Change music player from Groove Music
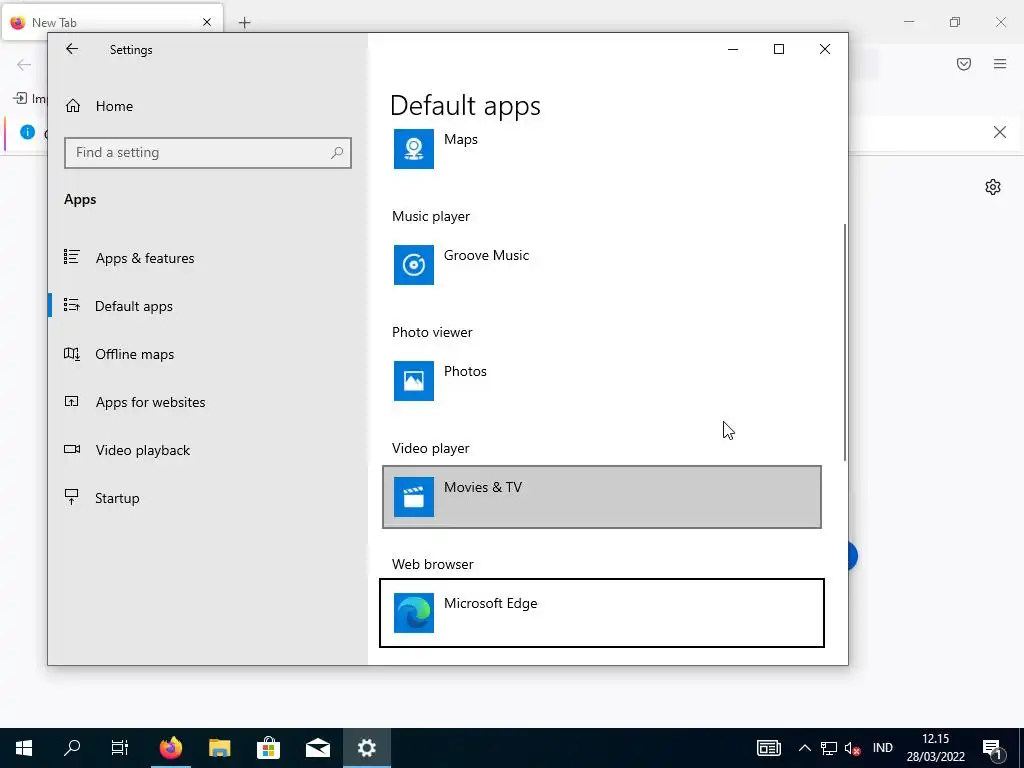Image resolution: width=1024 pixels, height=768 pixels. (601, 264)
